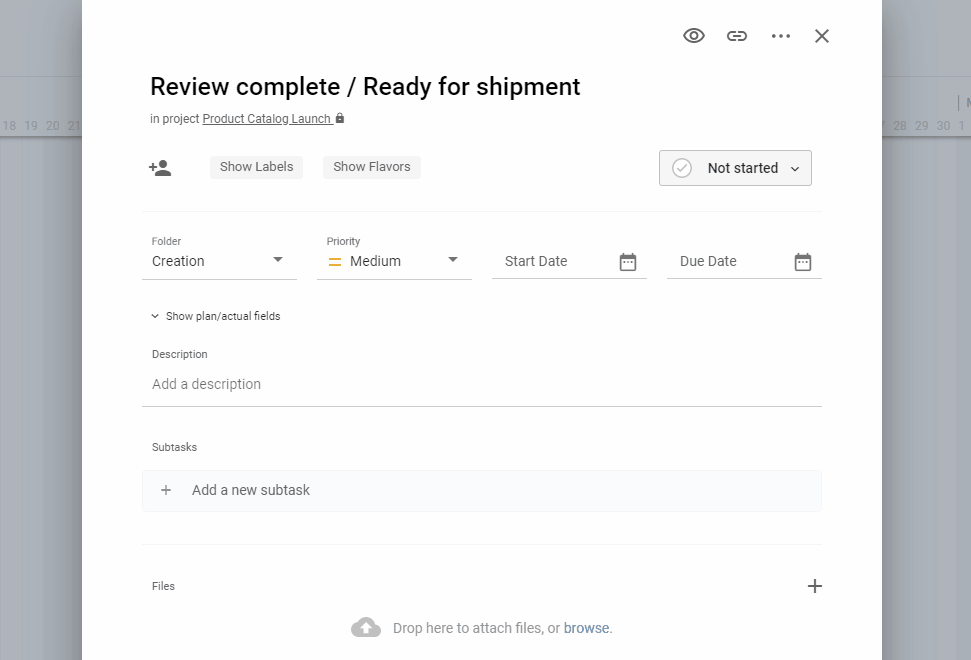The height and width of the screenshot is (660, 971).
Task: Open the Not started status dropdown
Action: tap(735, 168)
